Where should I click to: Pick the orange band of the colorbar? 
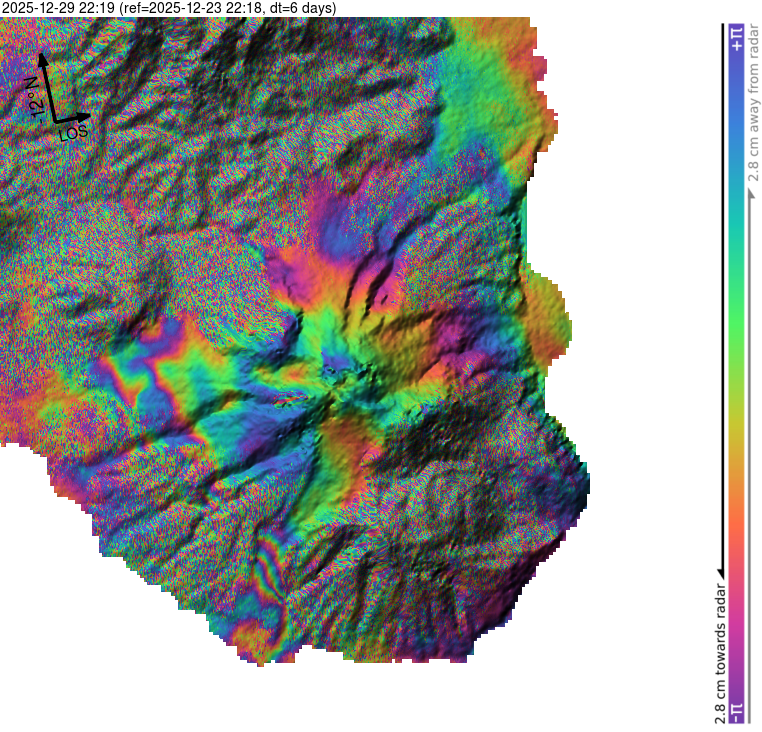[736, 510]
